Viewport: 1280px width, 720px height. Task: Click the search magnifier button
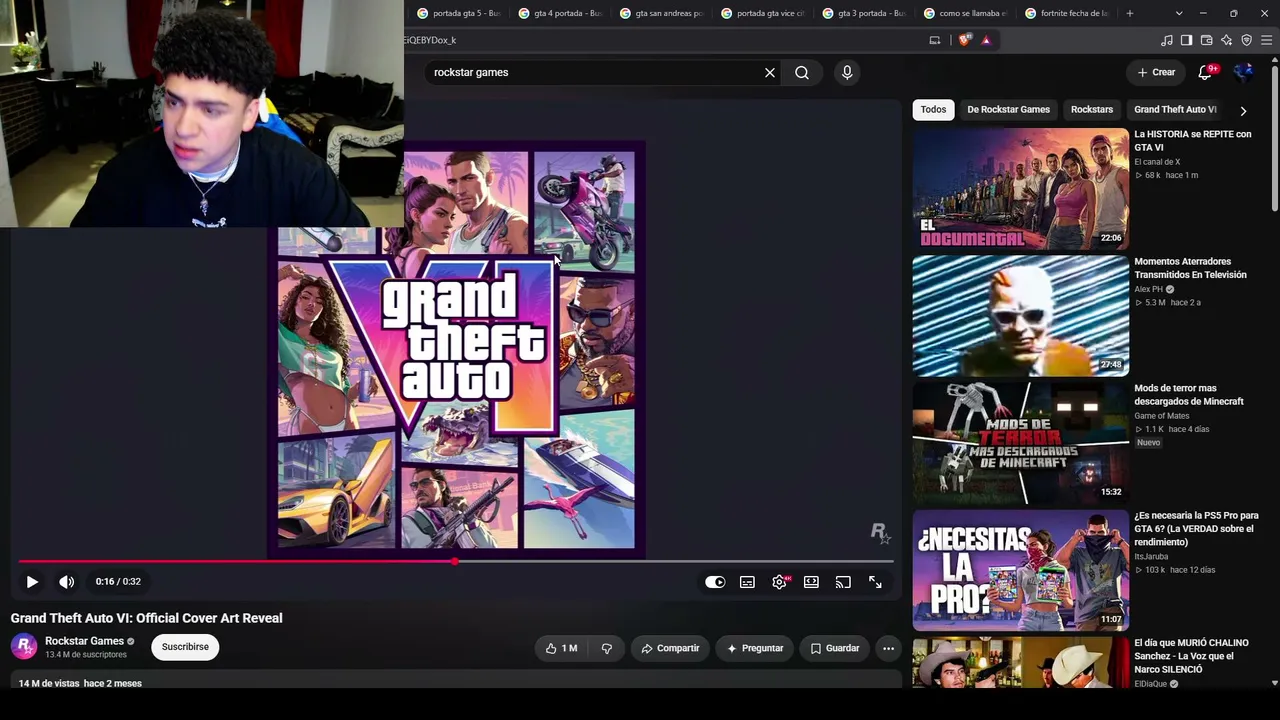(802, 72)
